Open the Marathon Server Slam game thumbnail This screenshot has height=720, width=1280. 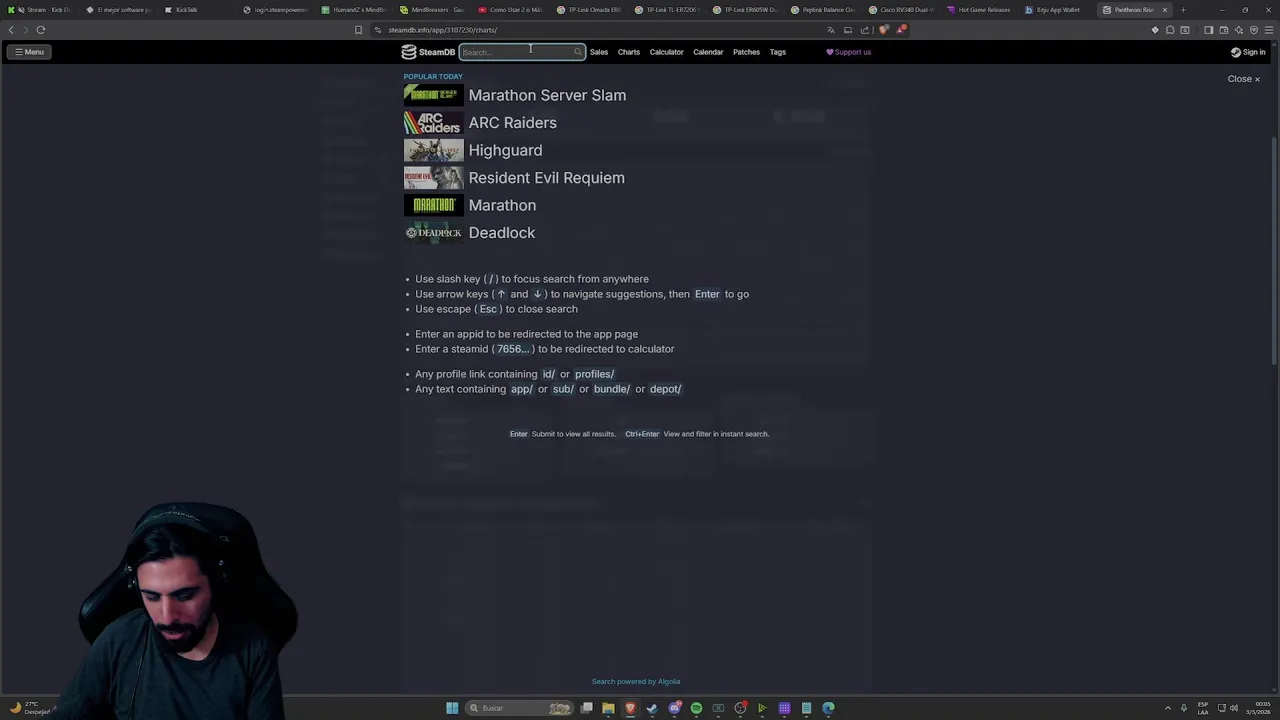[x=433, y=95]
